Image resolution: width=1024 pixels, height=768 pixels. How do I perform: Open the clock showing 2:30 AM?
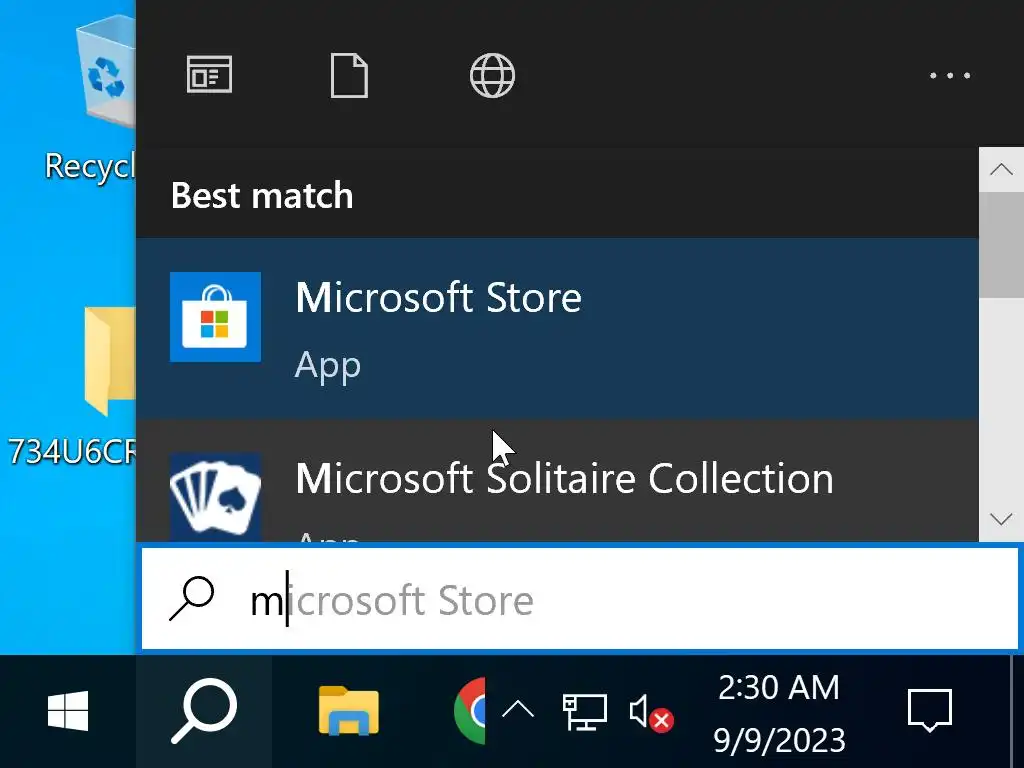(779, 713)
